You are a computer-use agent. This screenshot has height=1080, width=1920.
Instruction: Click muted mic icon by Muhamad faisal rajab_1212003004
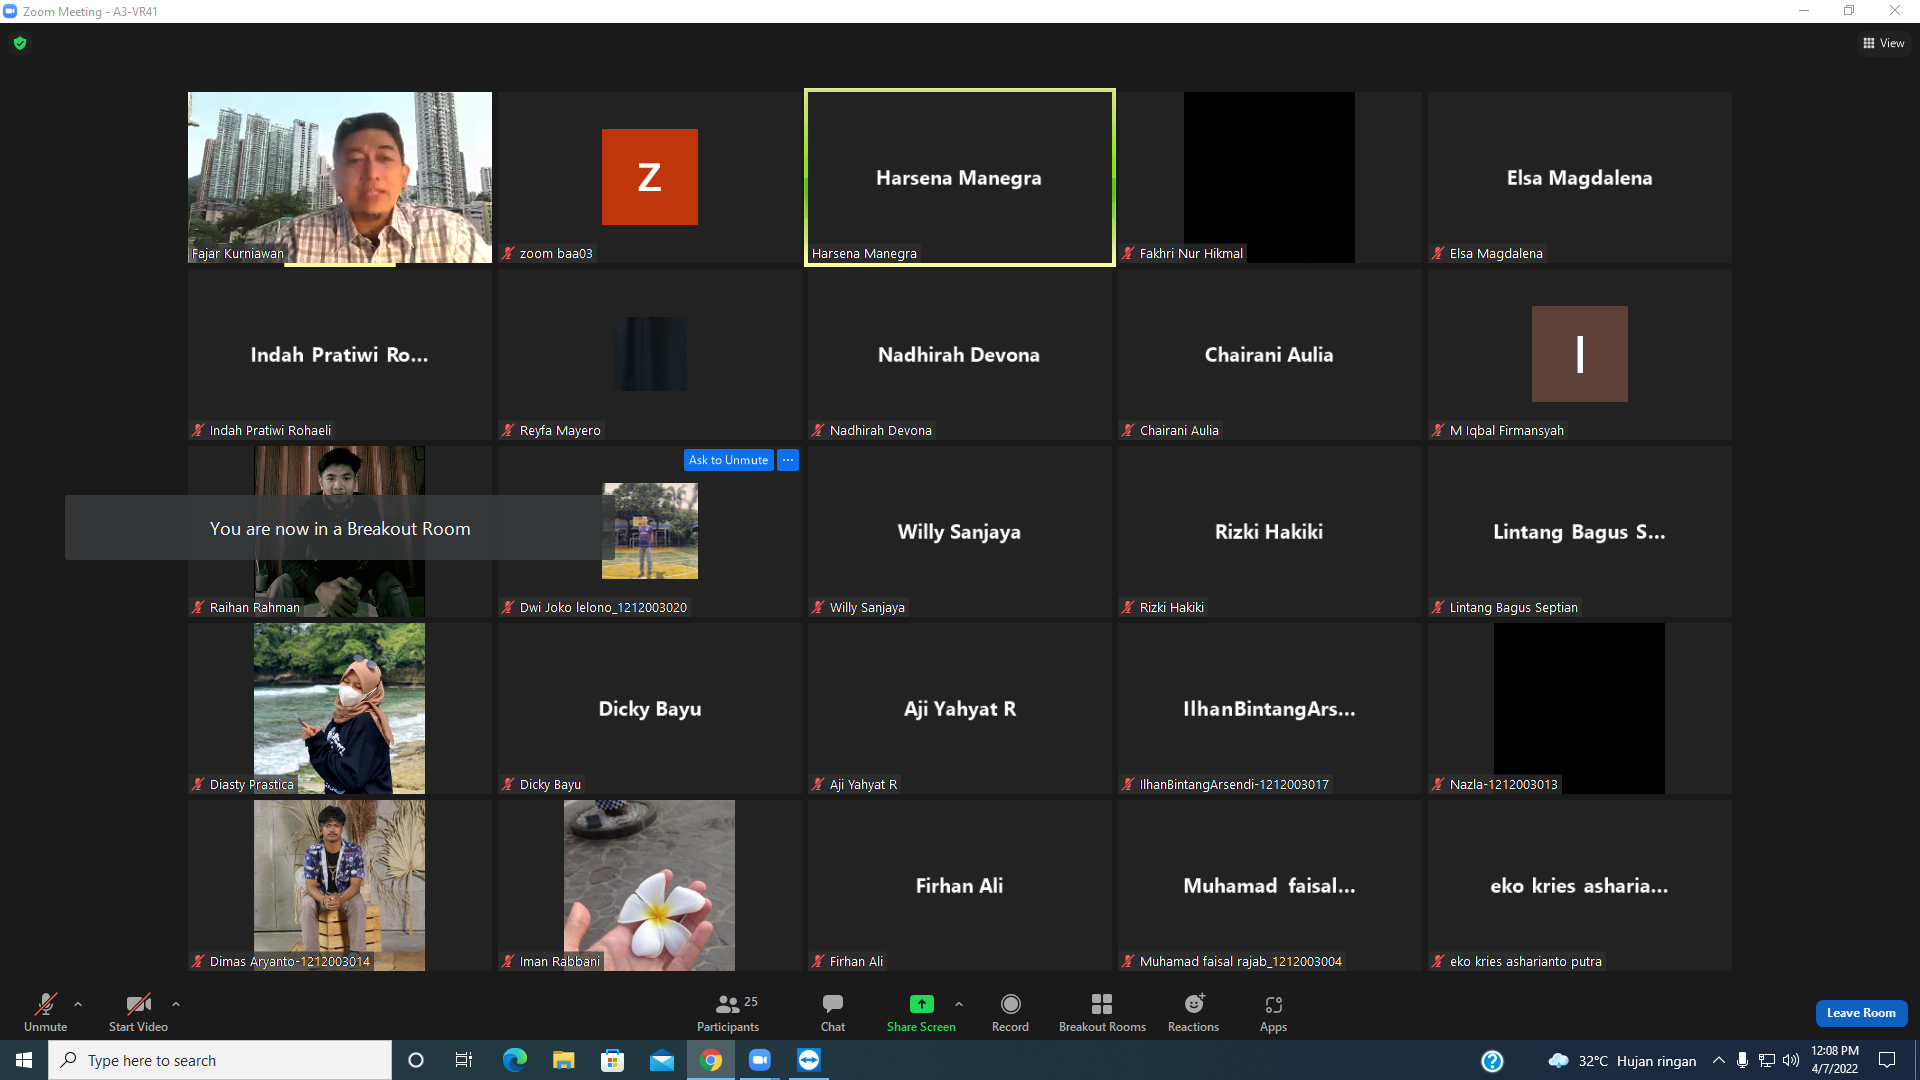point(1128,961)
